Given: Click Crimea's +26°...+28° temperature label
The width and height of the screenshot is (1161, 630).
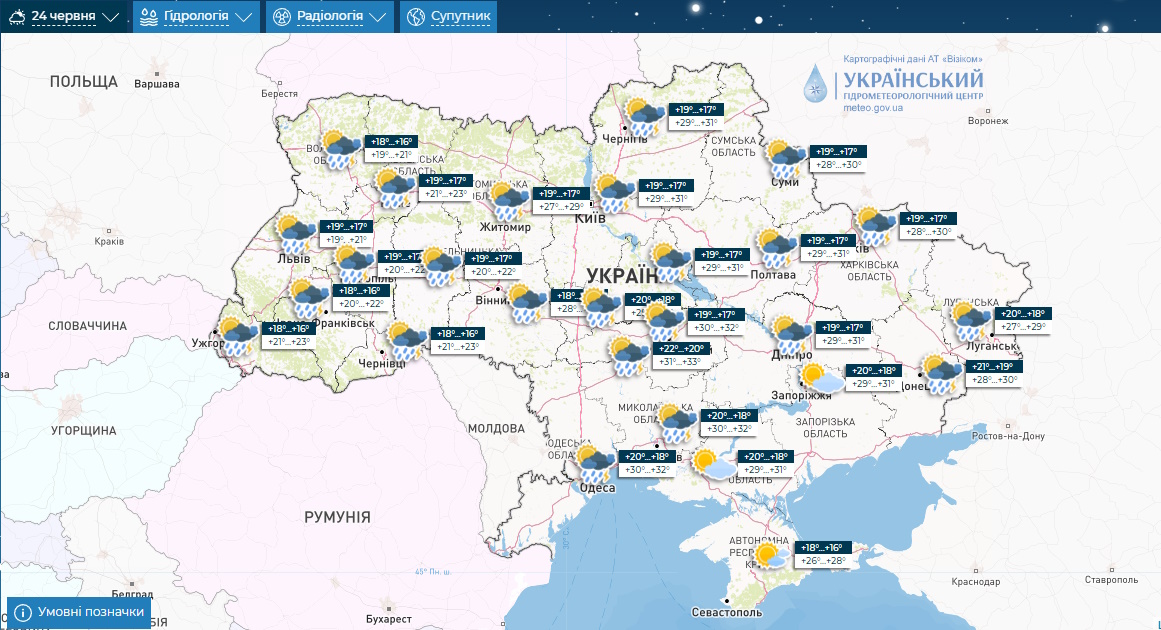Looking at the screenshot, I should click(x=824, y=560).
